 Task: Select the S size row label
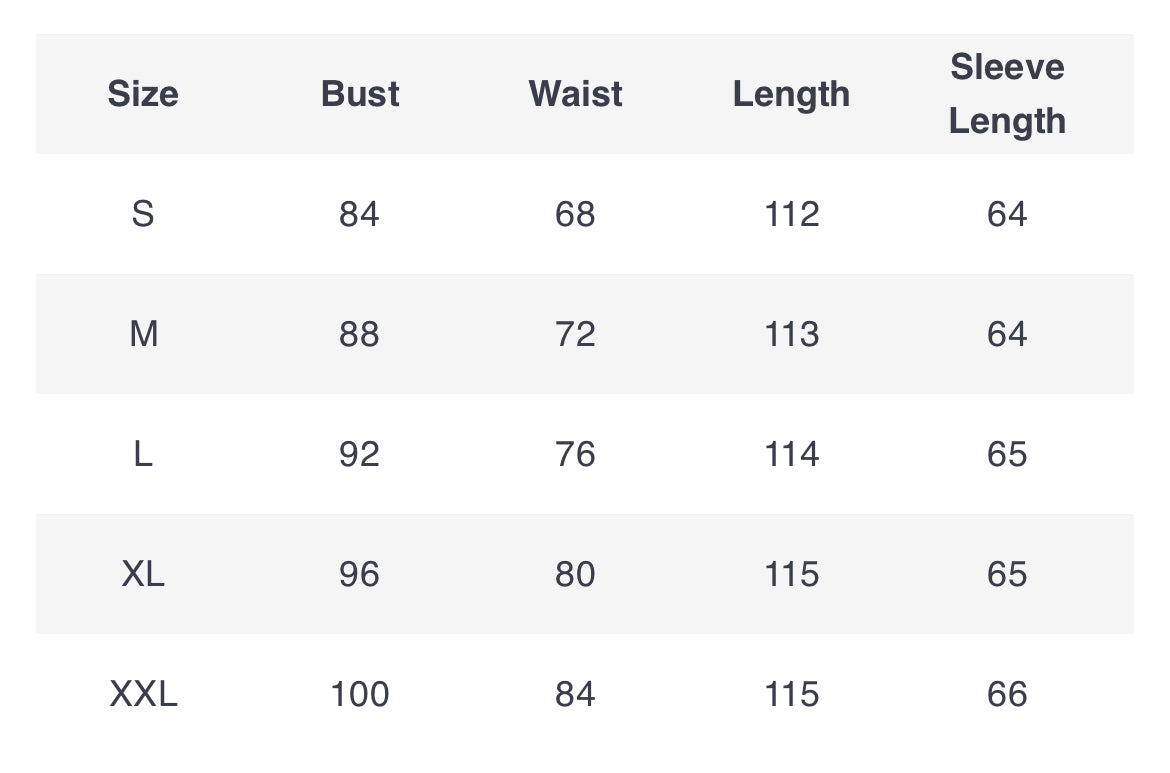(143, 214)
